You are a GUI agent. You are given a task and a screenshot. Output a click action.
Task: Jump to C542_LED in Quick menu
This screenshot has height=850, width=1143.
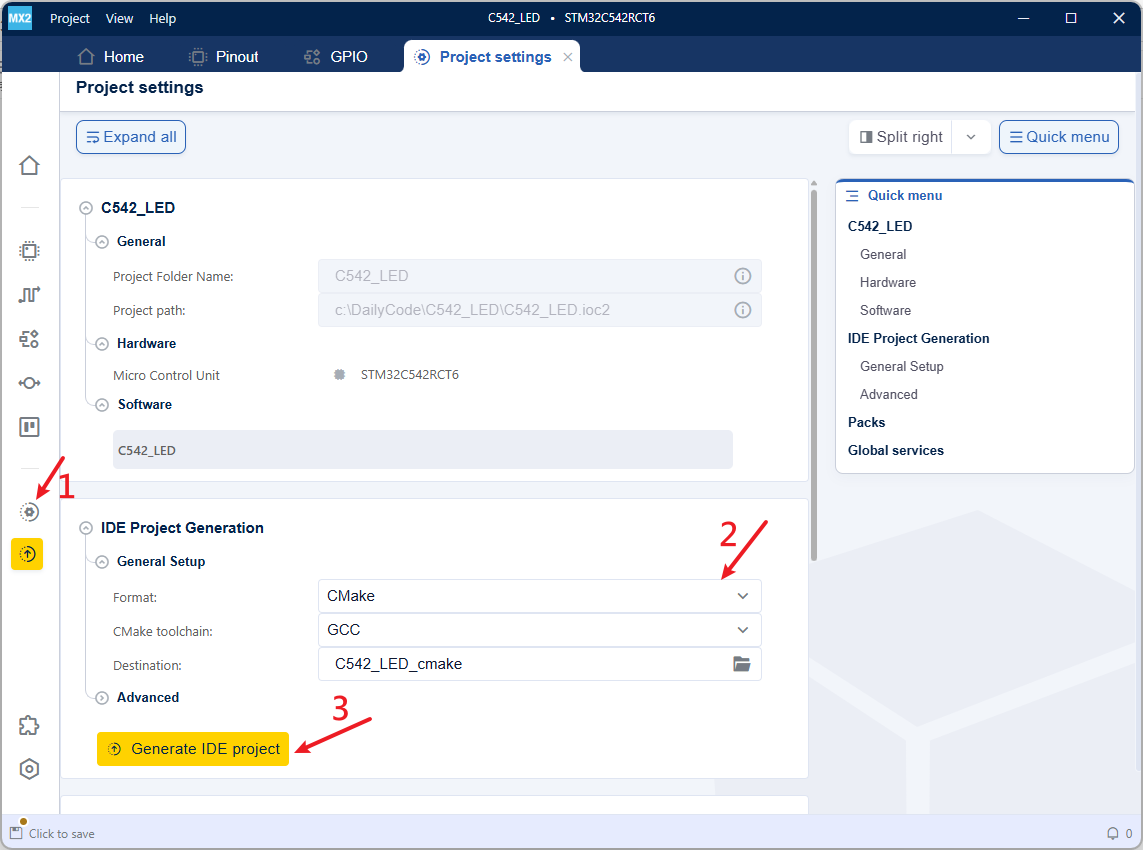click(x=880, y=226)
